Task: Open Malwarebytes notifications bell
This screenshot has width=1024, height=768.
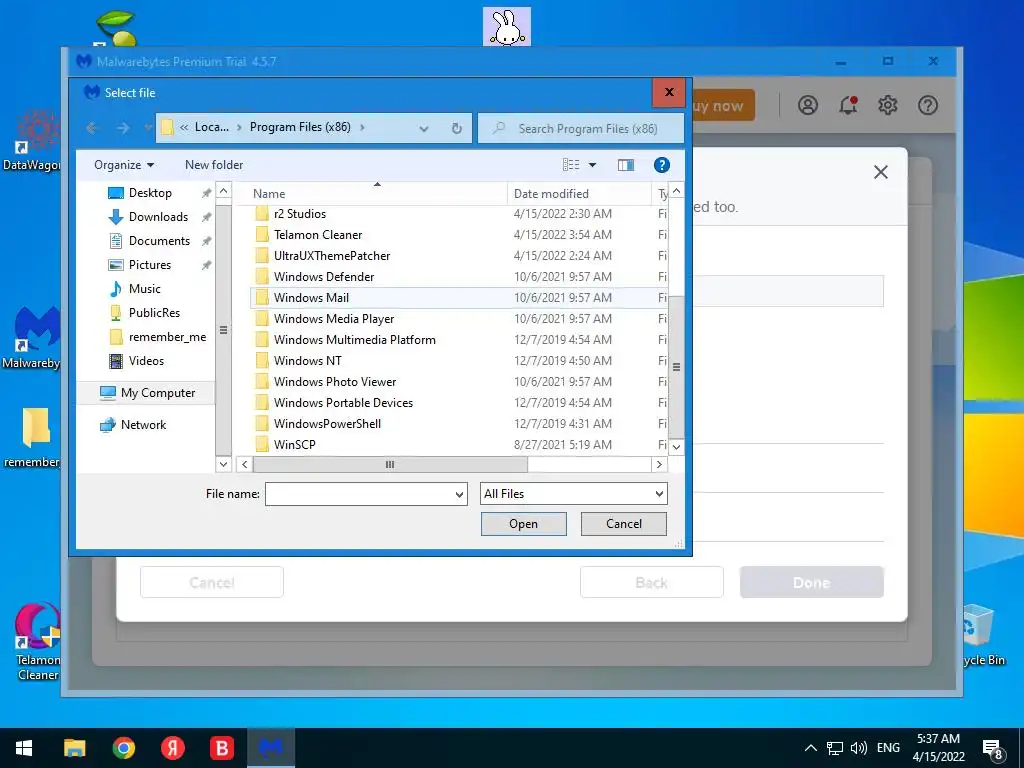Action: pos(848,105)
